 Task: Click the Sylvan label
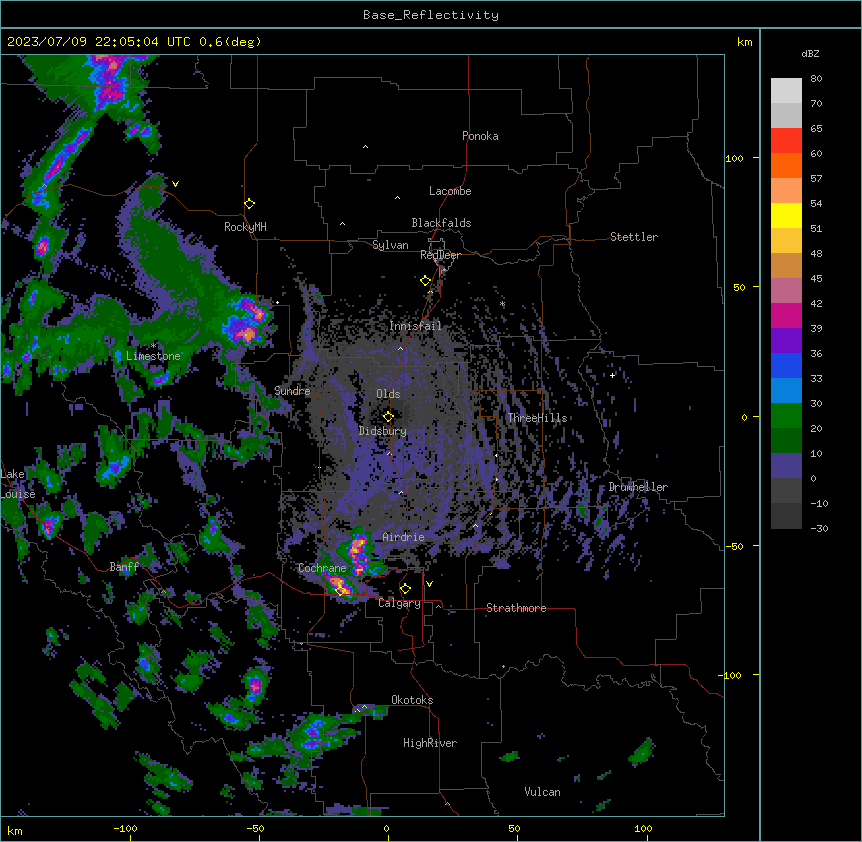click(390, 245)
